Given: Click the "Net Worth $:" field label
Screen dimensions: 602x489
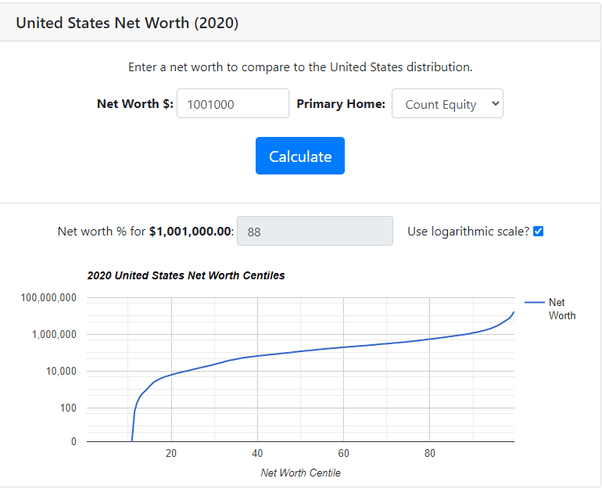Looking at the screenshot, I should 133,104.
